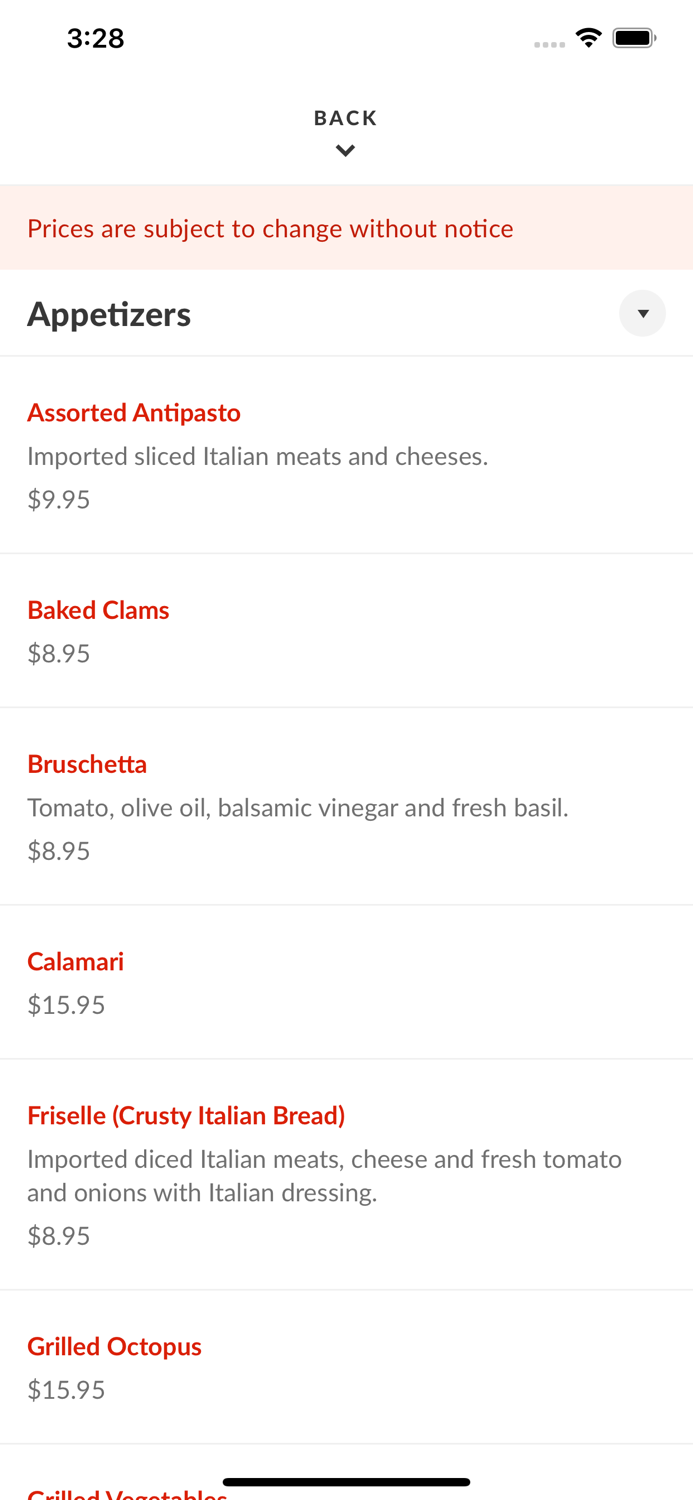
Task: Tap the Wi-Fi icon in the status bar
Action: click(x=588, y=37)
